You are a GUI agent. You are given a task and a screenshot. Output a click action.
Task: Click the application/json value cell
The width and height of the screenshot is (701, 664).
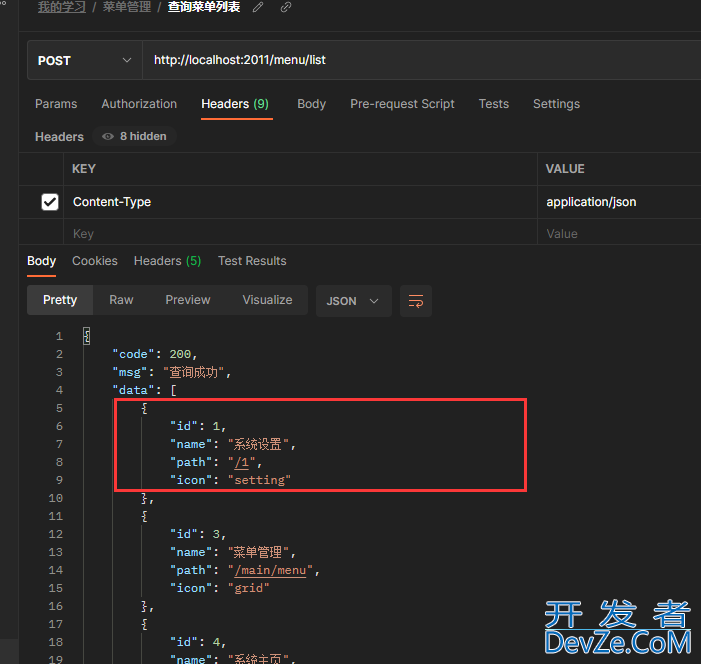click(x=619, y=202)
